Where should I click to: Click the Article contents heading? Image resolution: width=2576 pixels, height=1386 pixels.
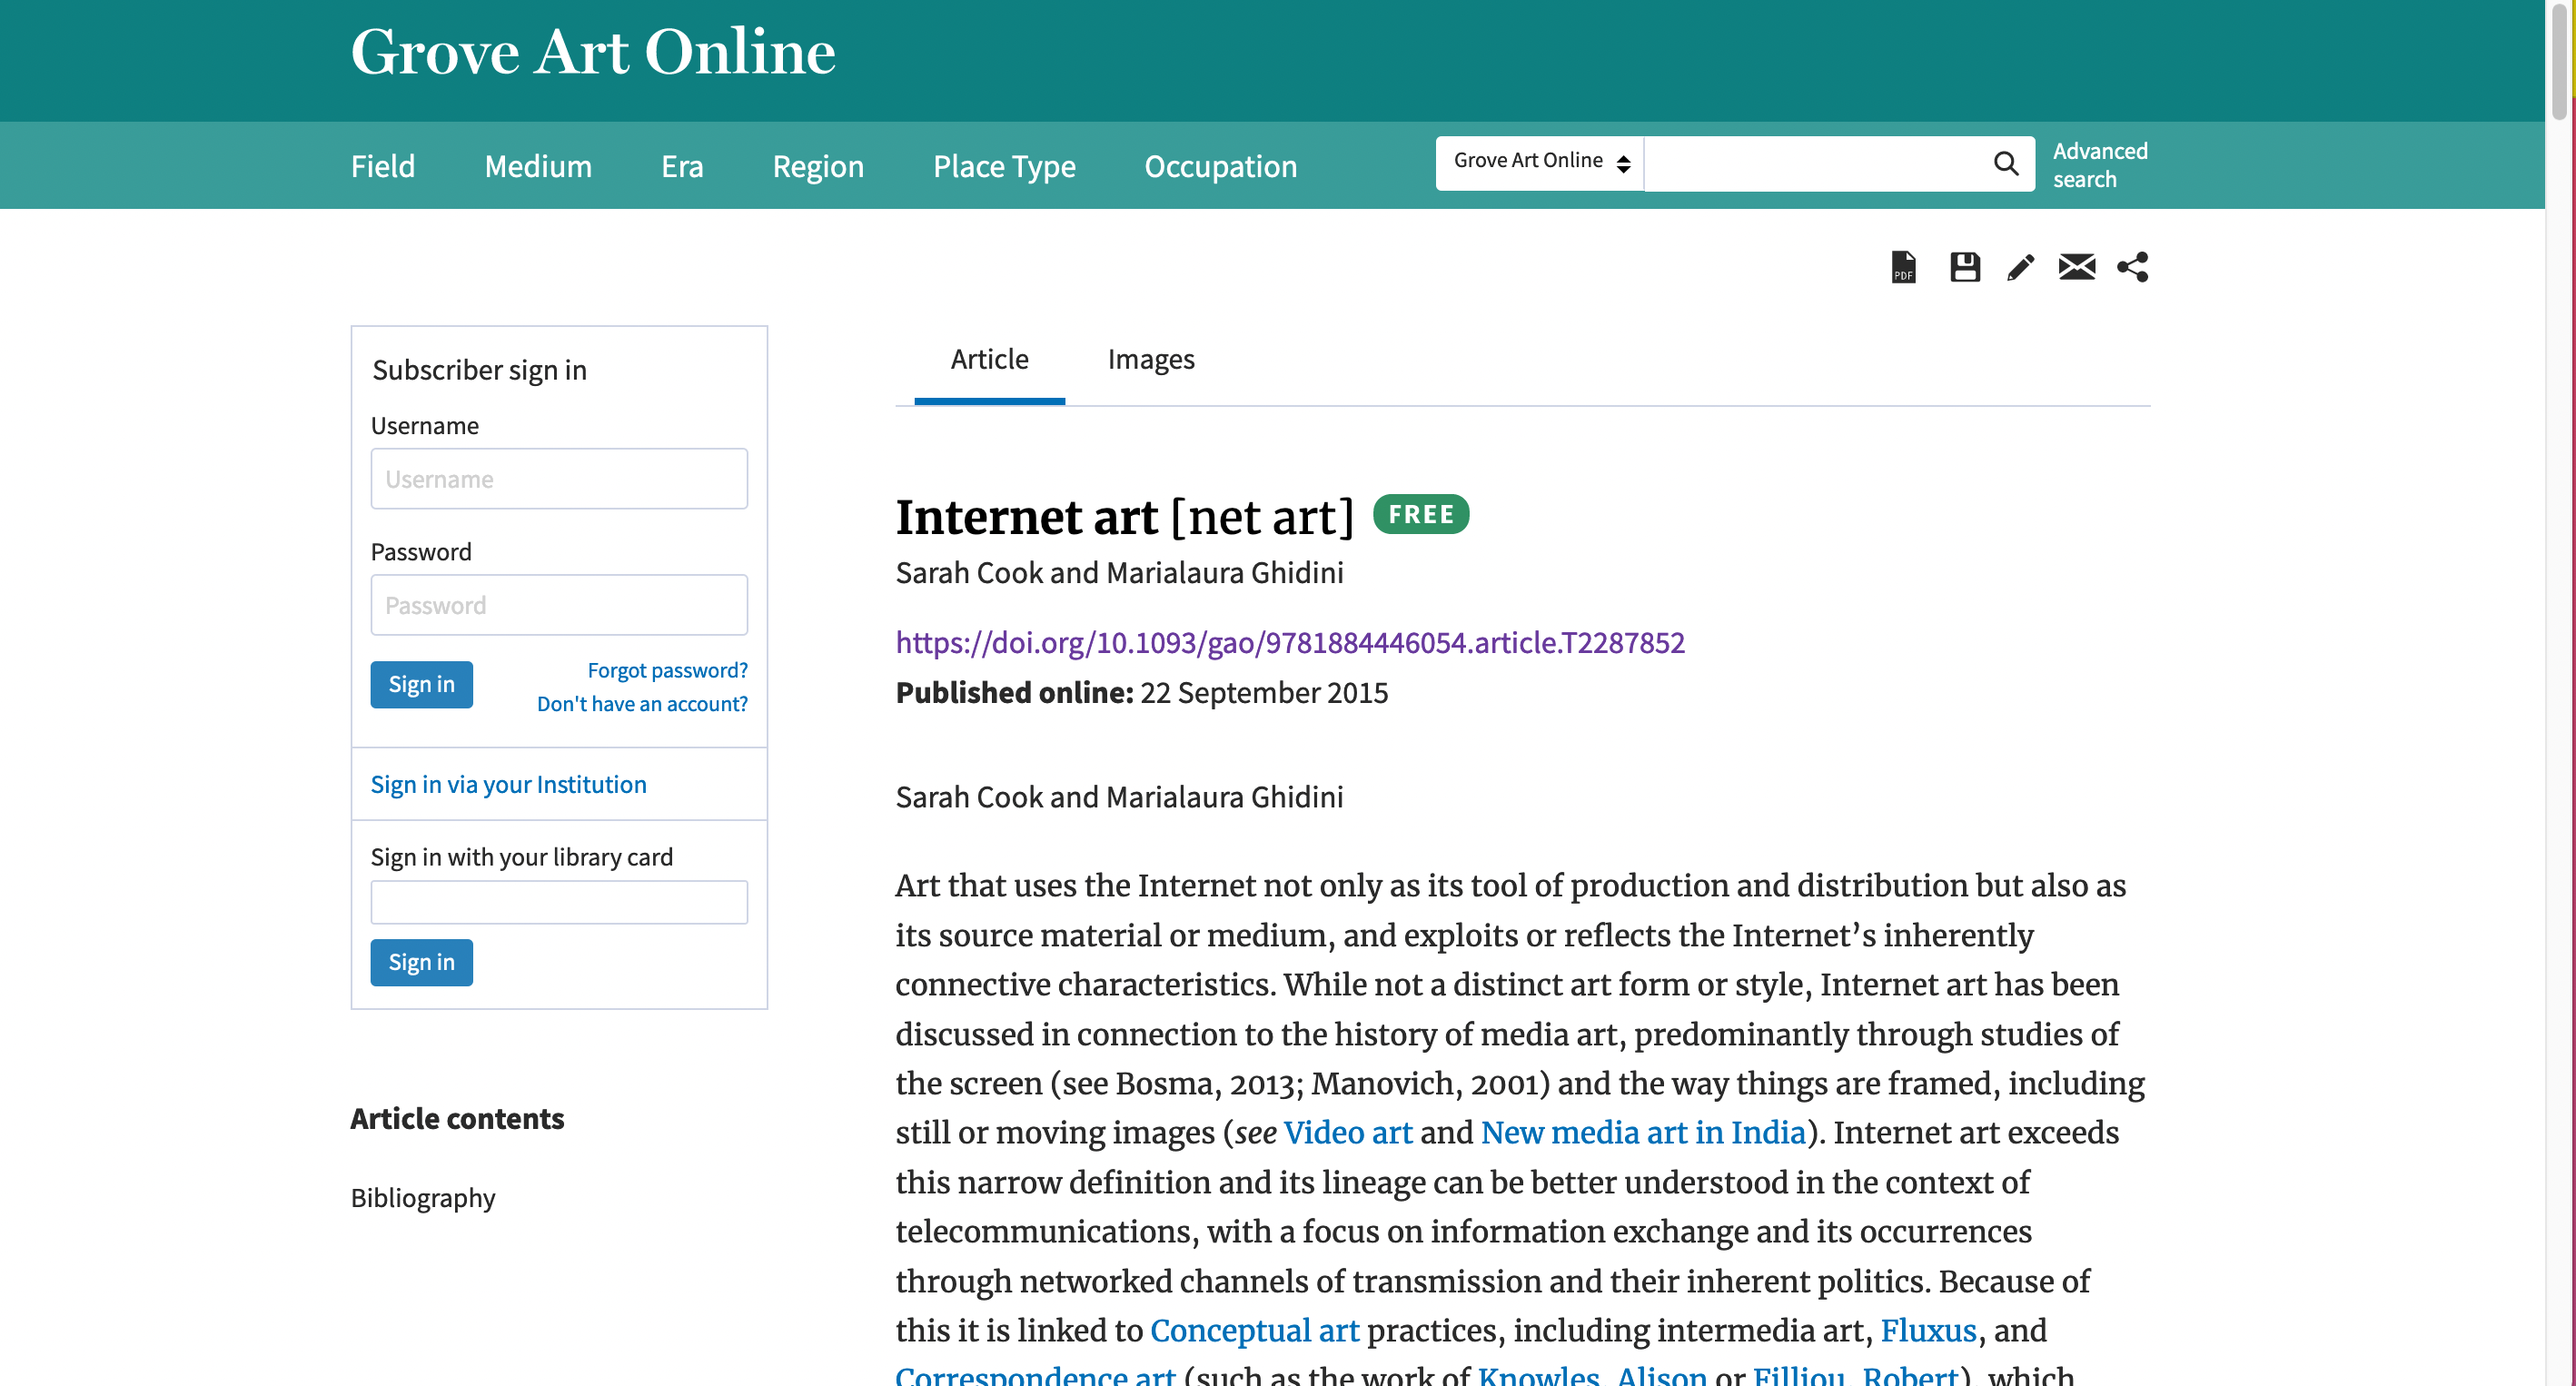pos(457,1118)
